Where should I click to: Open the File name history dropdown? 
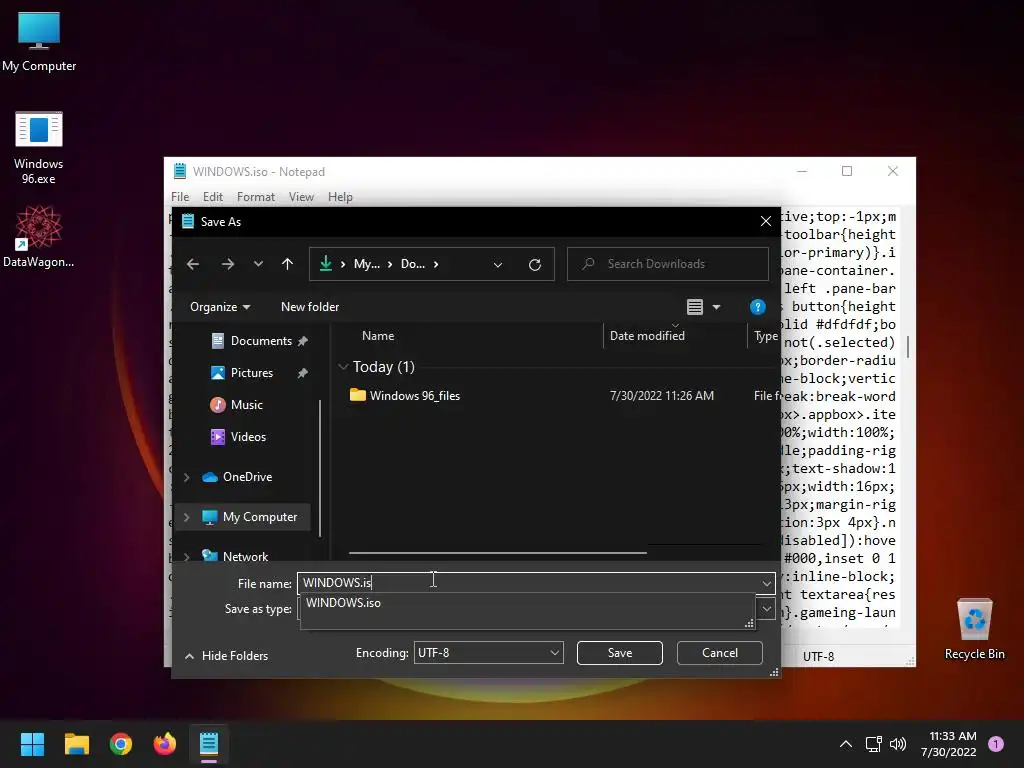767,583
